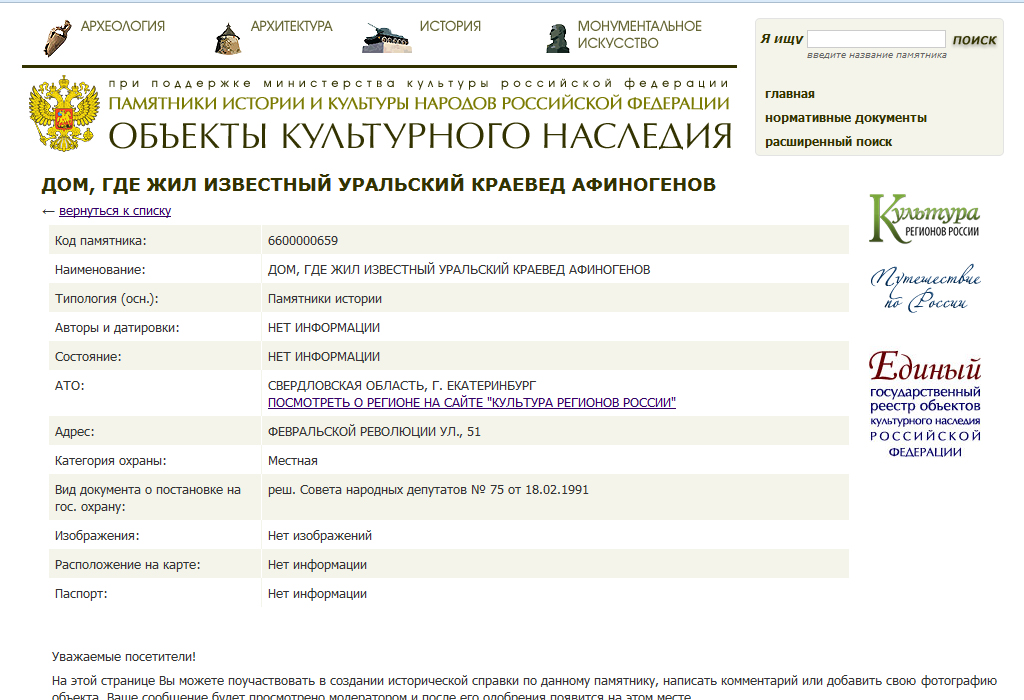Viewport: 1024px width, 700px height.
Task: Go to главная home page link
Action: (x=790, y=94)
